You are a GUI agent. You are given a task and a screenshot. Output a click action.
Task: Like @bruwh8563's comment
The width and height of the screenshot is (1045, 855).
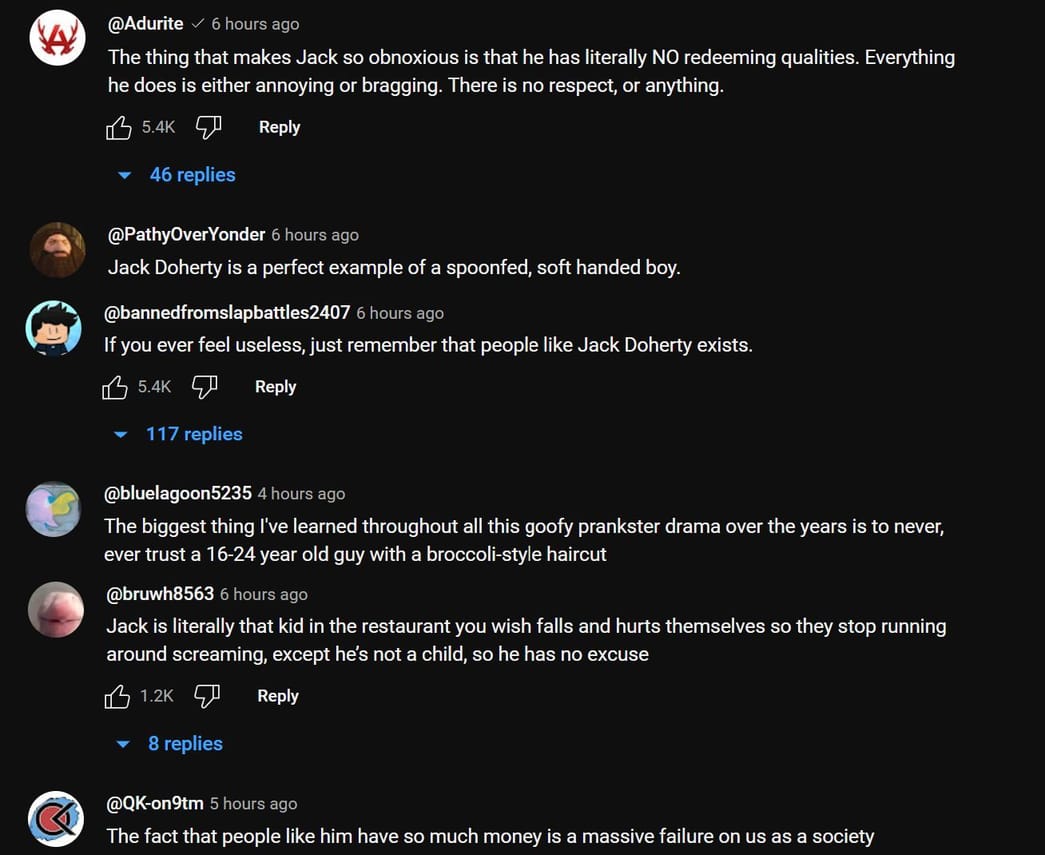[x=118, y=695]
